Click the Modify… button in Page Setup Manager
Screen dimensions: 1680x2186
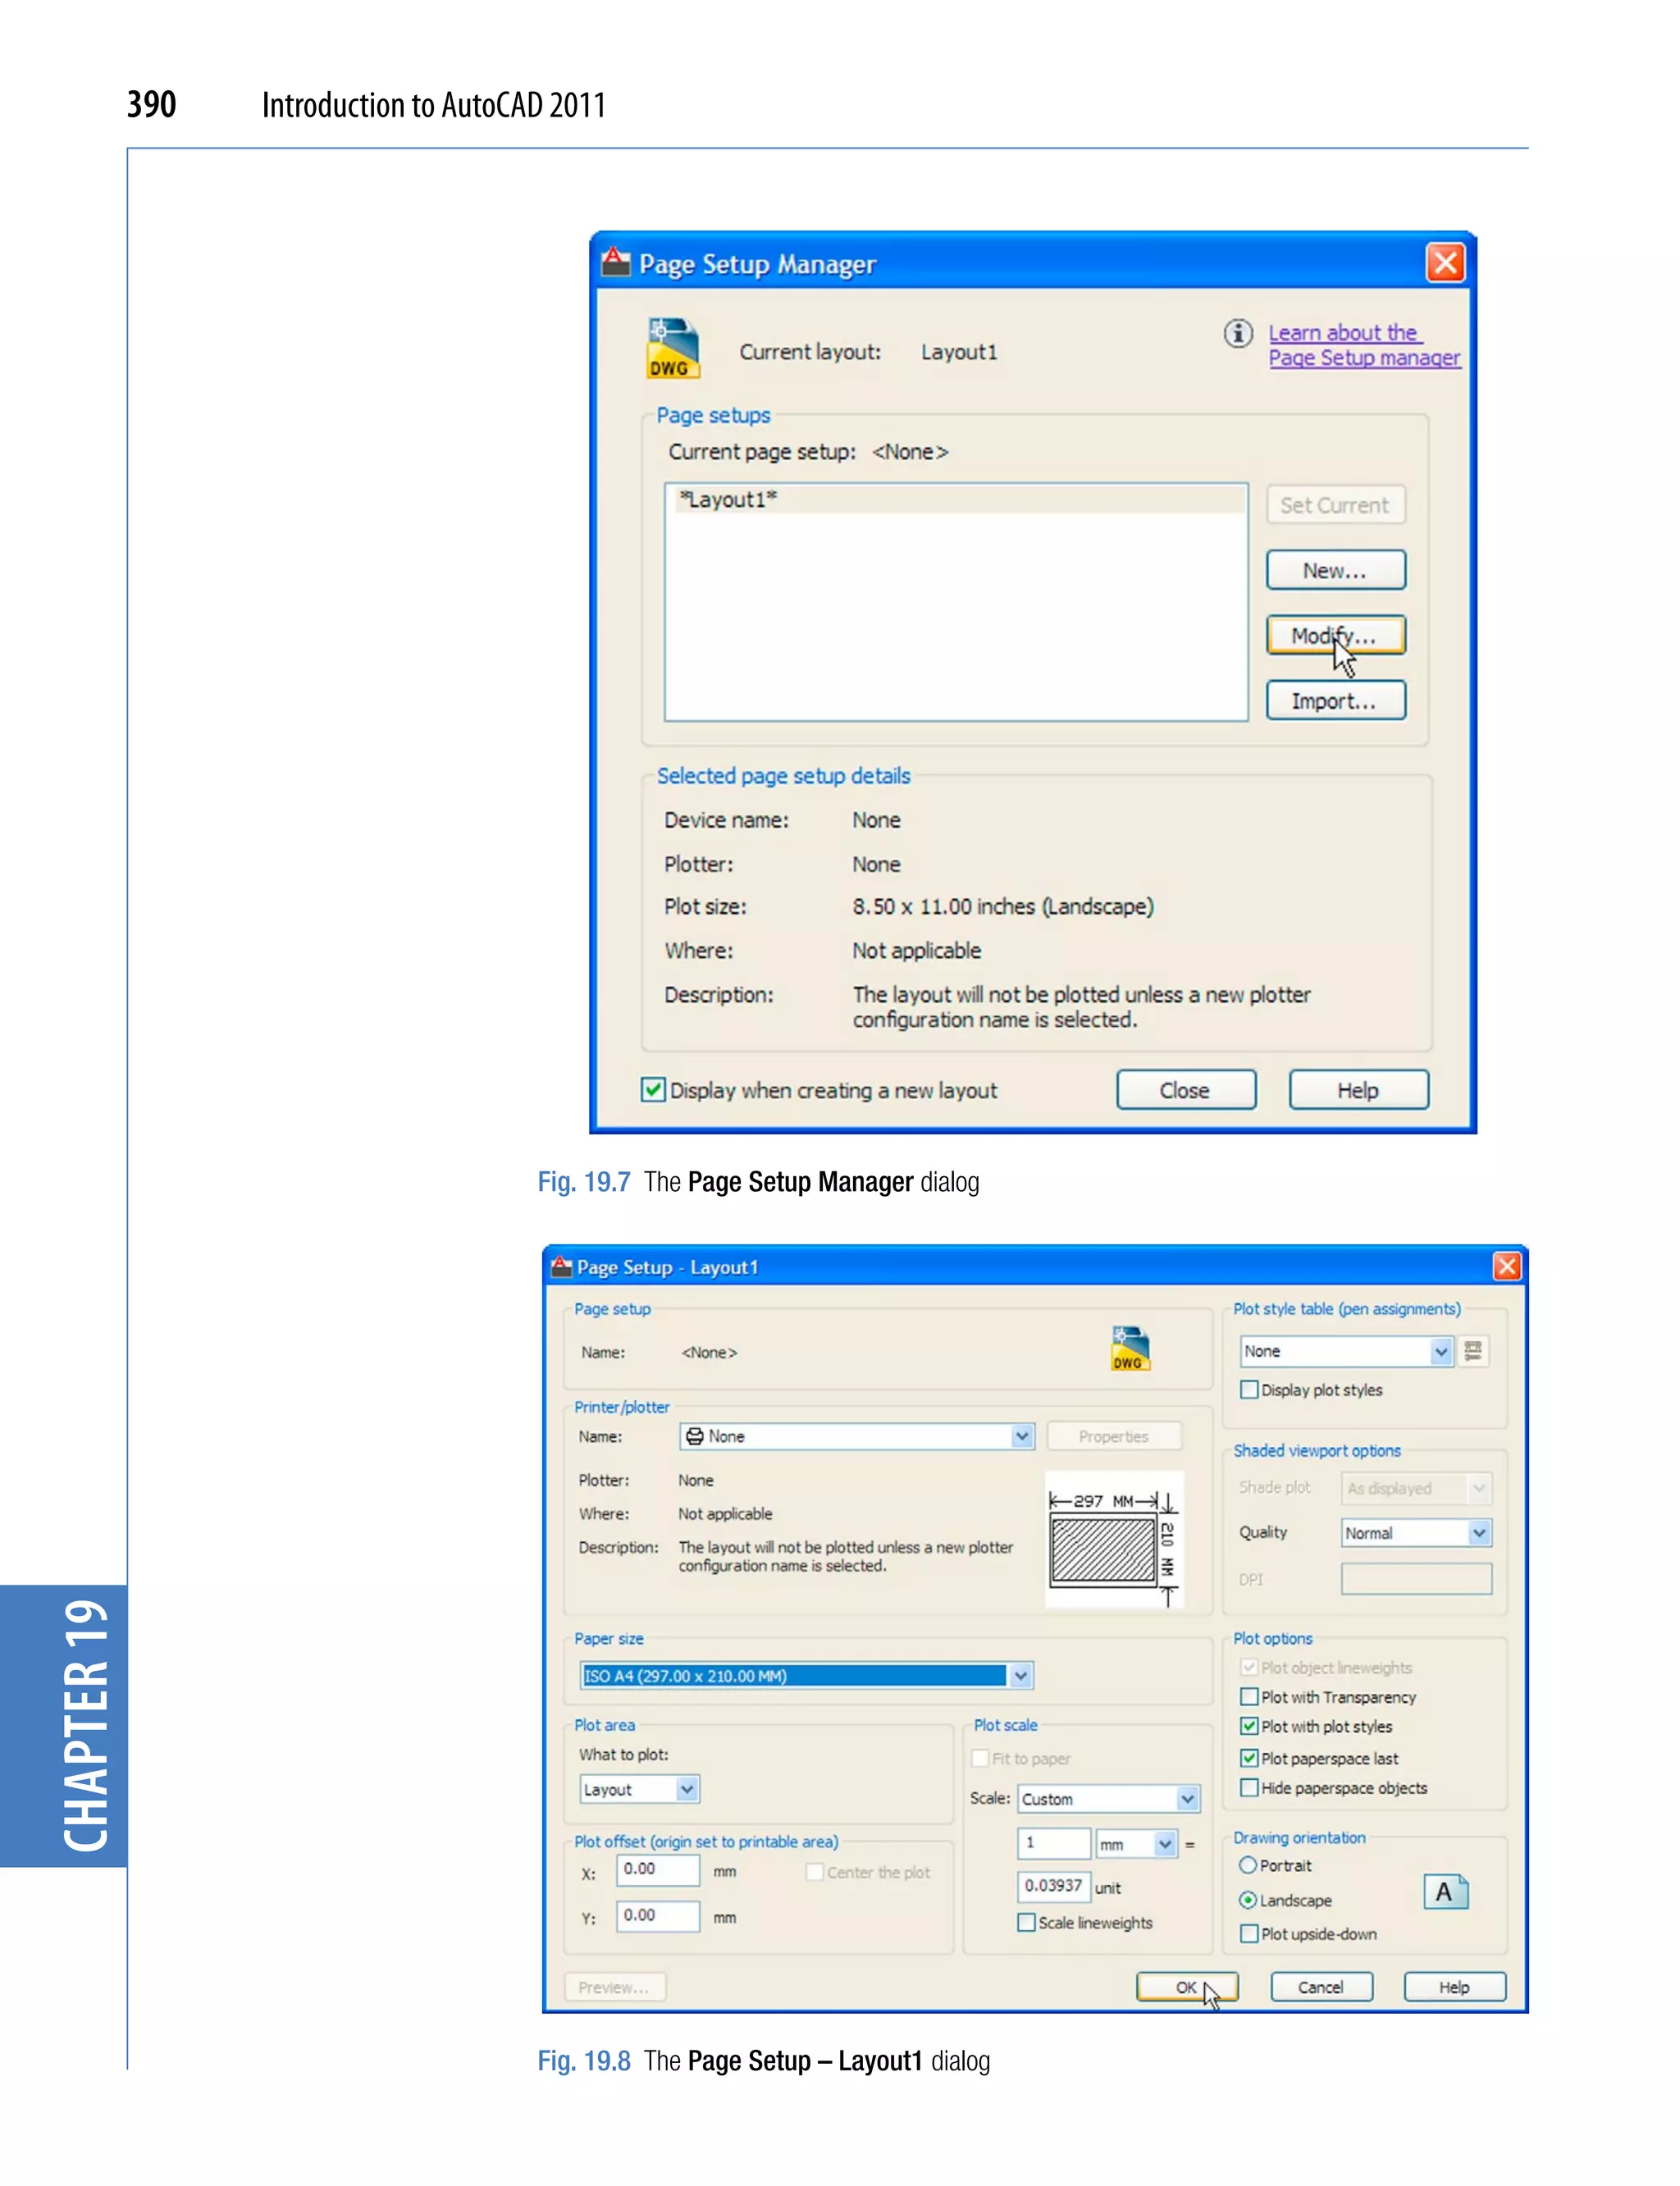click(x=1335, y=635)
